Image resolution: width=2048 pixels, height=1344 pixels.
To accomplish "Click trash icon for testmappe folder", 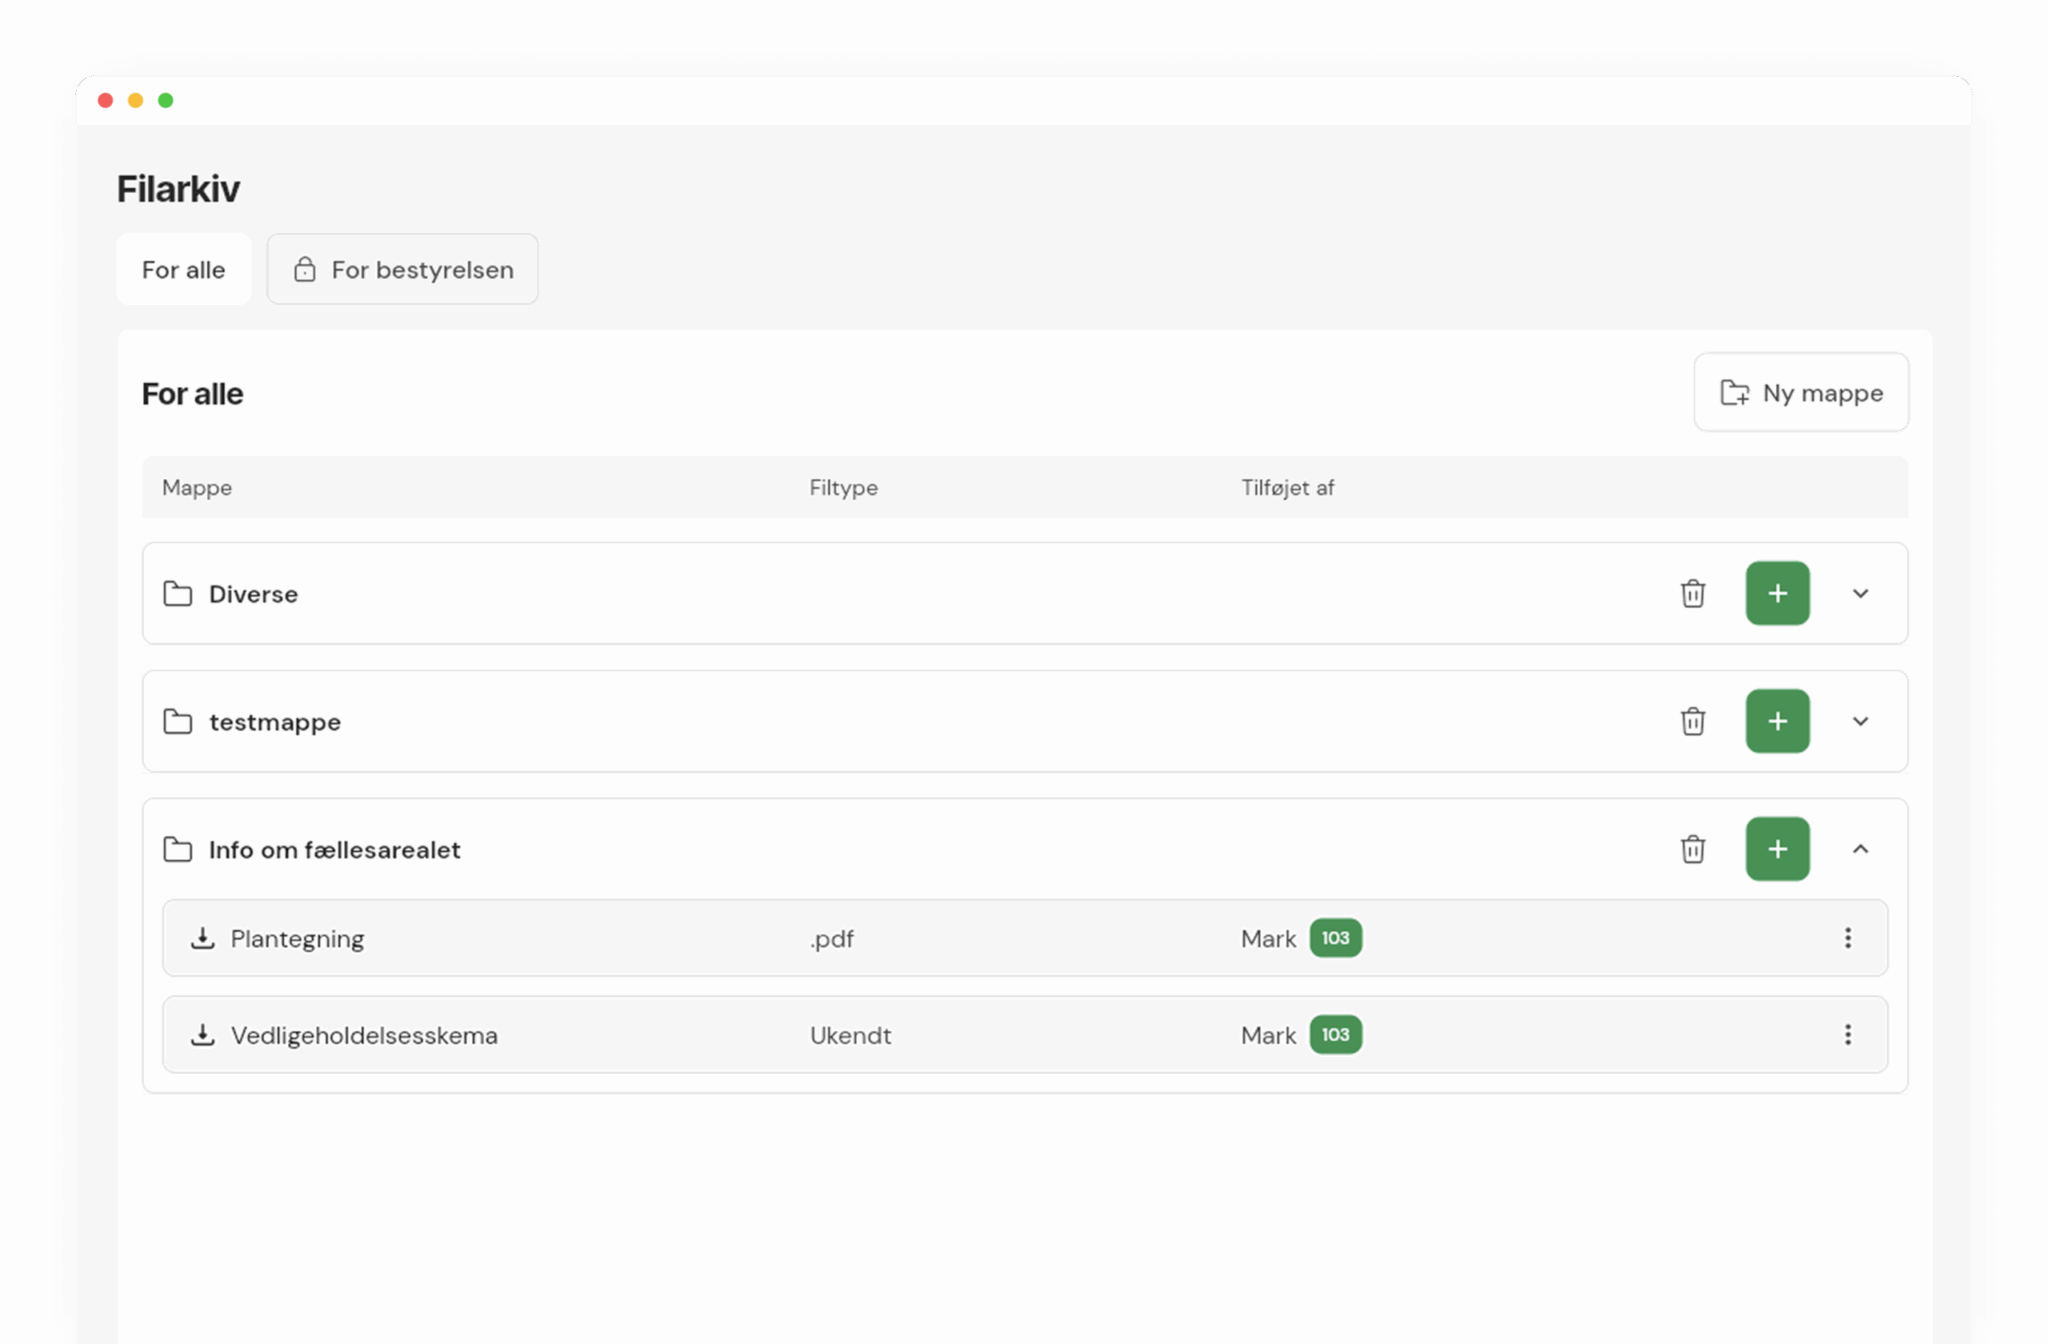I will coord(1692,721).
